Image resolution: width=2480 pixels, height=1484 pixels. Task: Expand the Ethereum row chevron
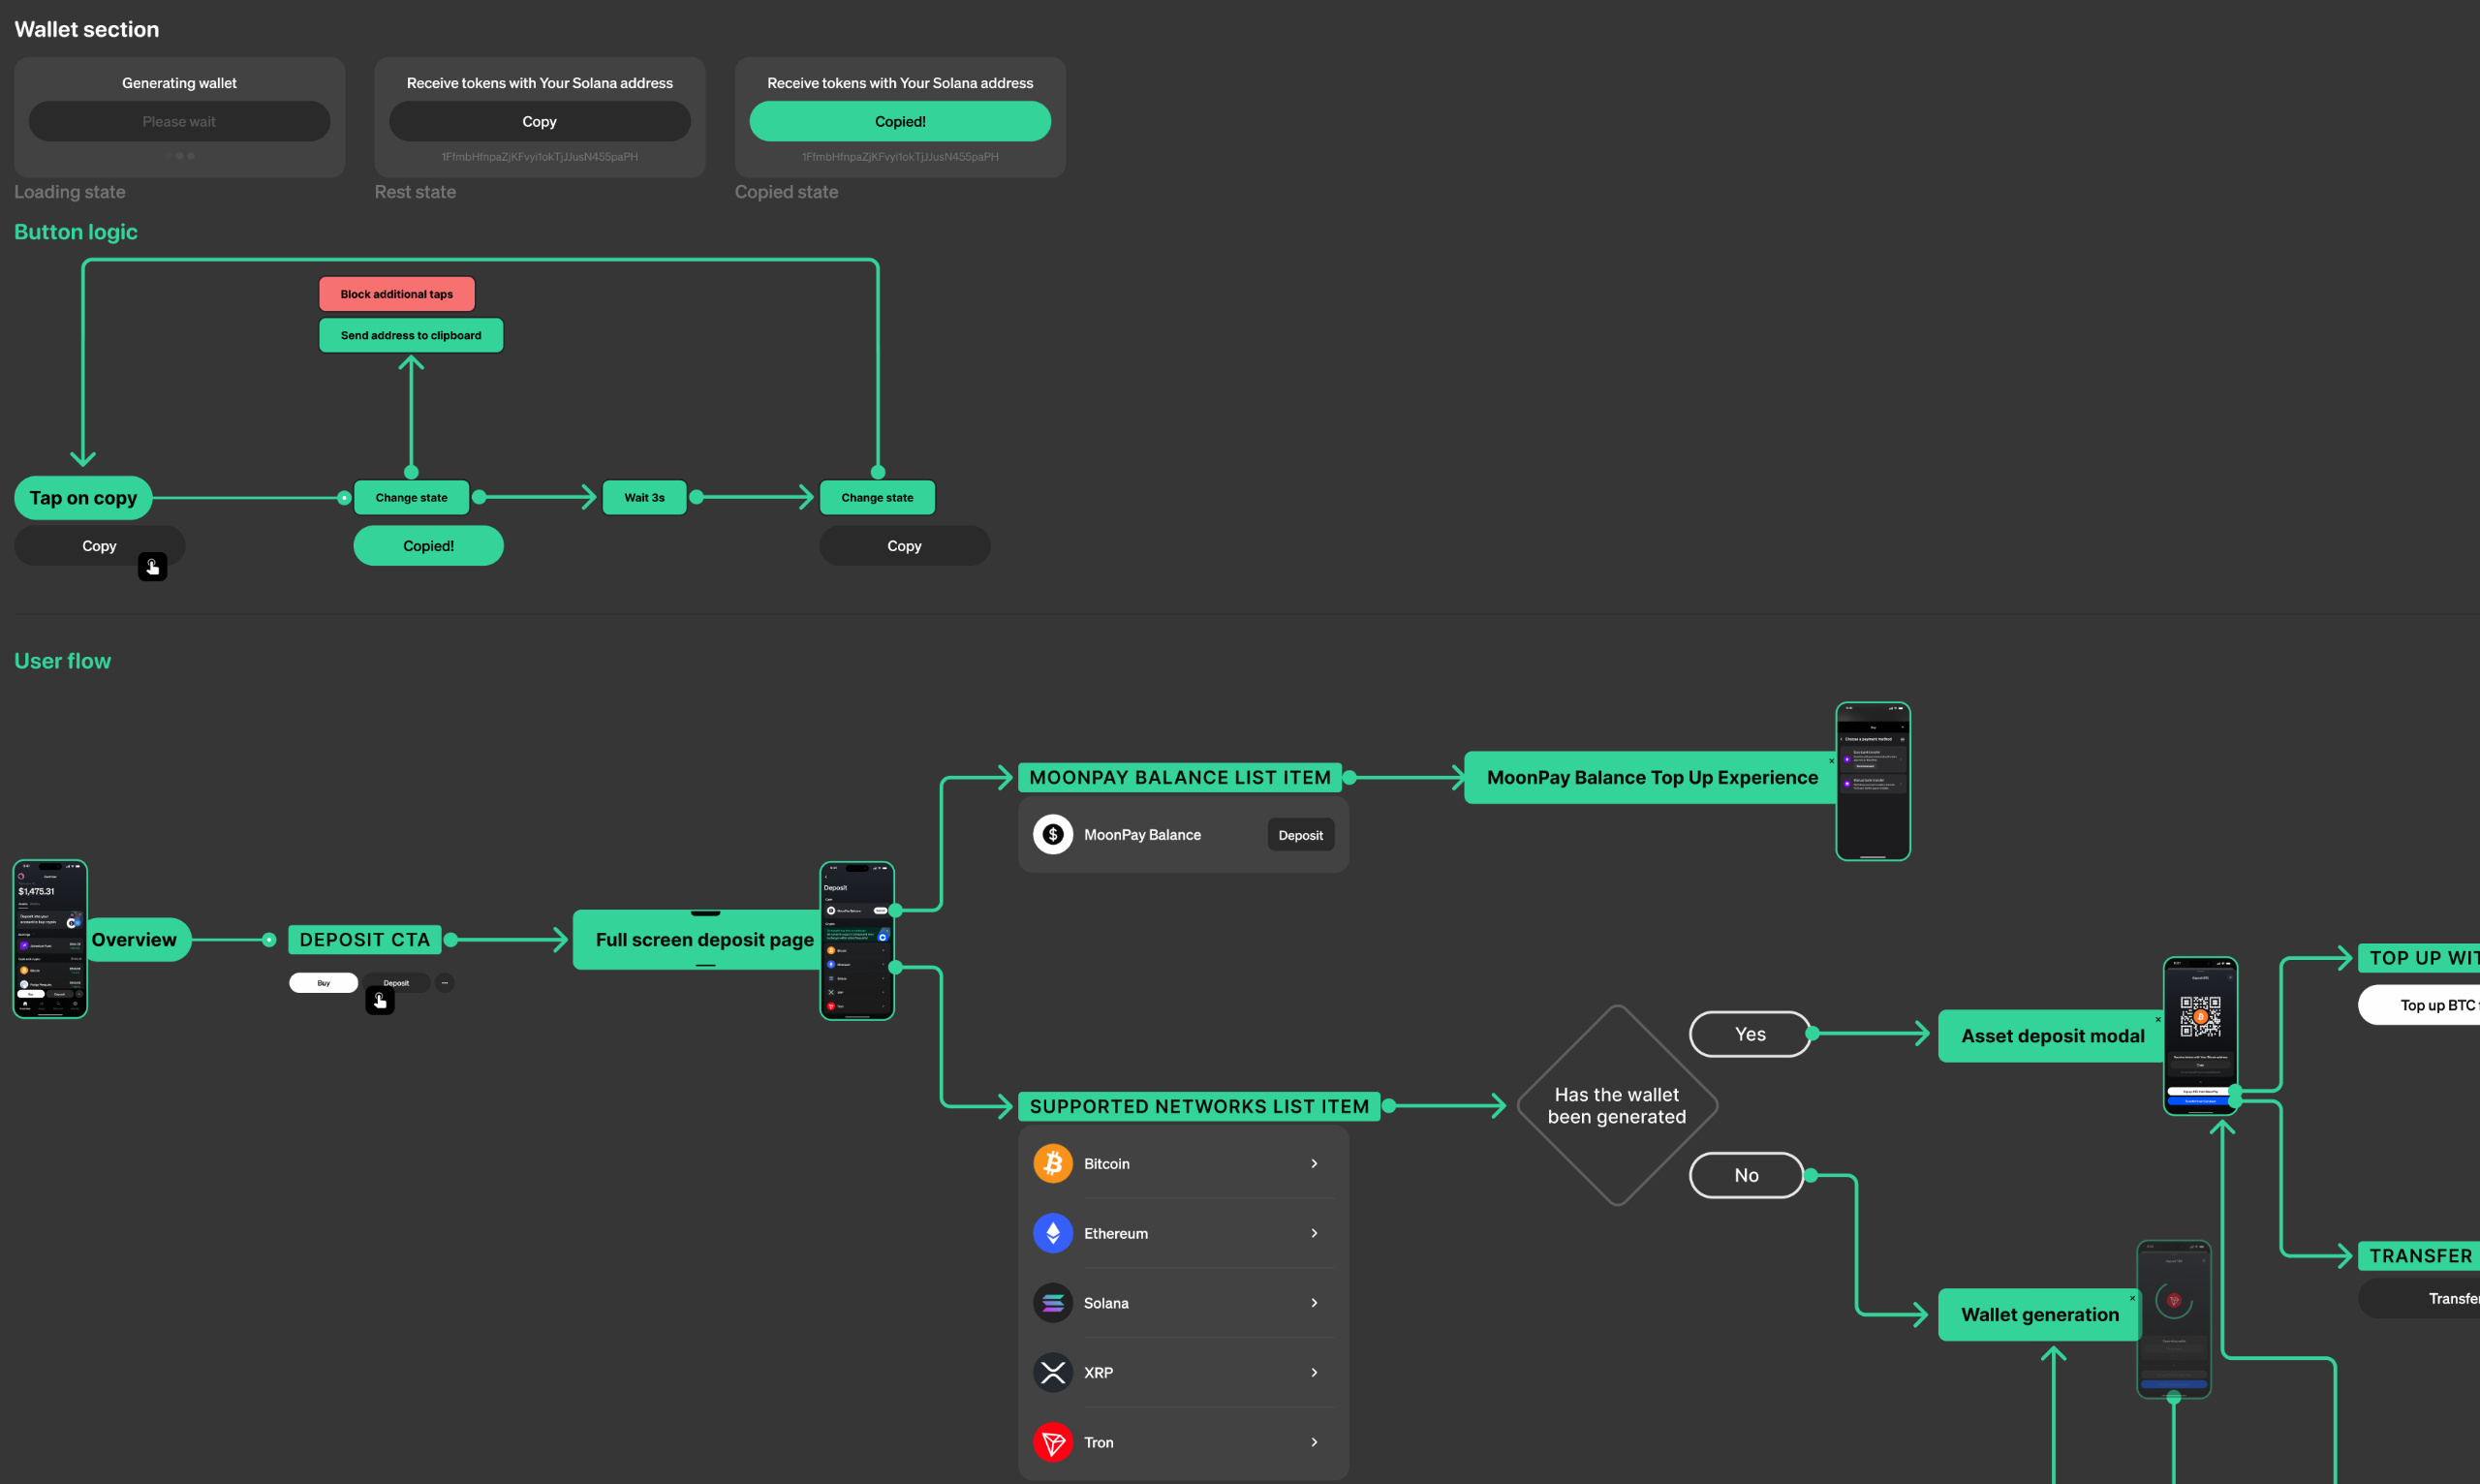[x=1314, y=1233]
